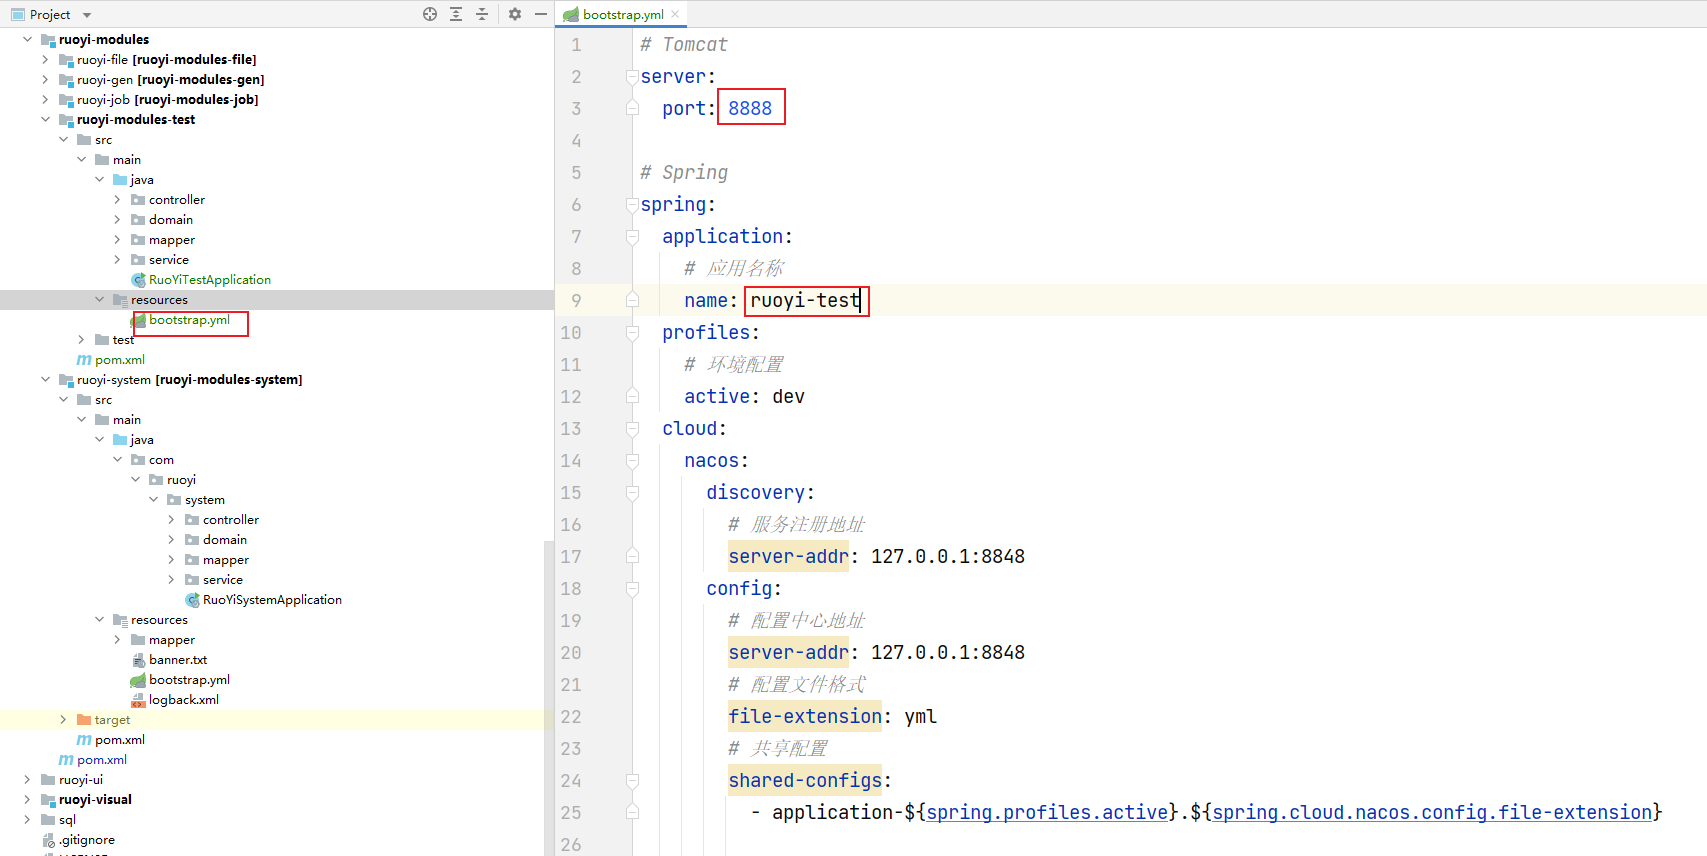Select RuoYiTestApplication class icon
The height and width of the screenshot is (856, 1707).
click(138, 280)
